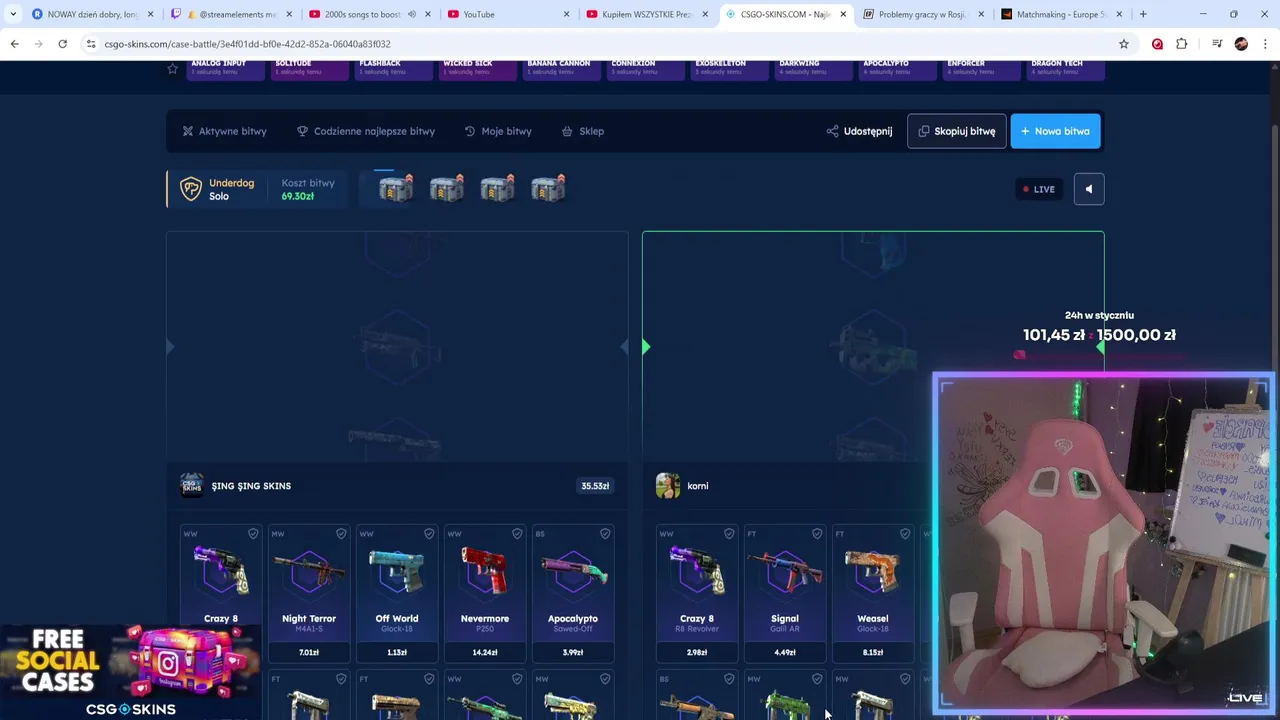Click the Underdog mode badge icon
Image resolution: width=1280 pixels, height=720 pixels.
[x=190, y=189]
